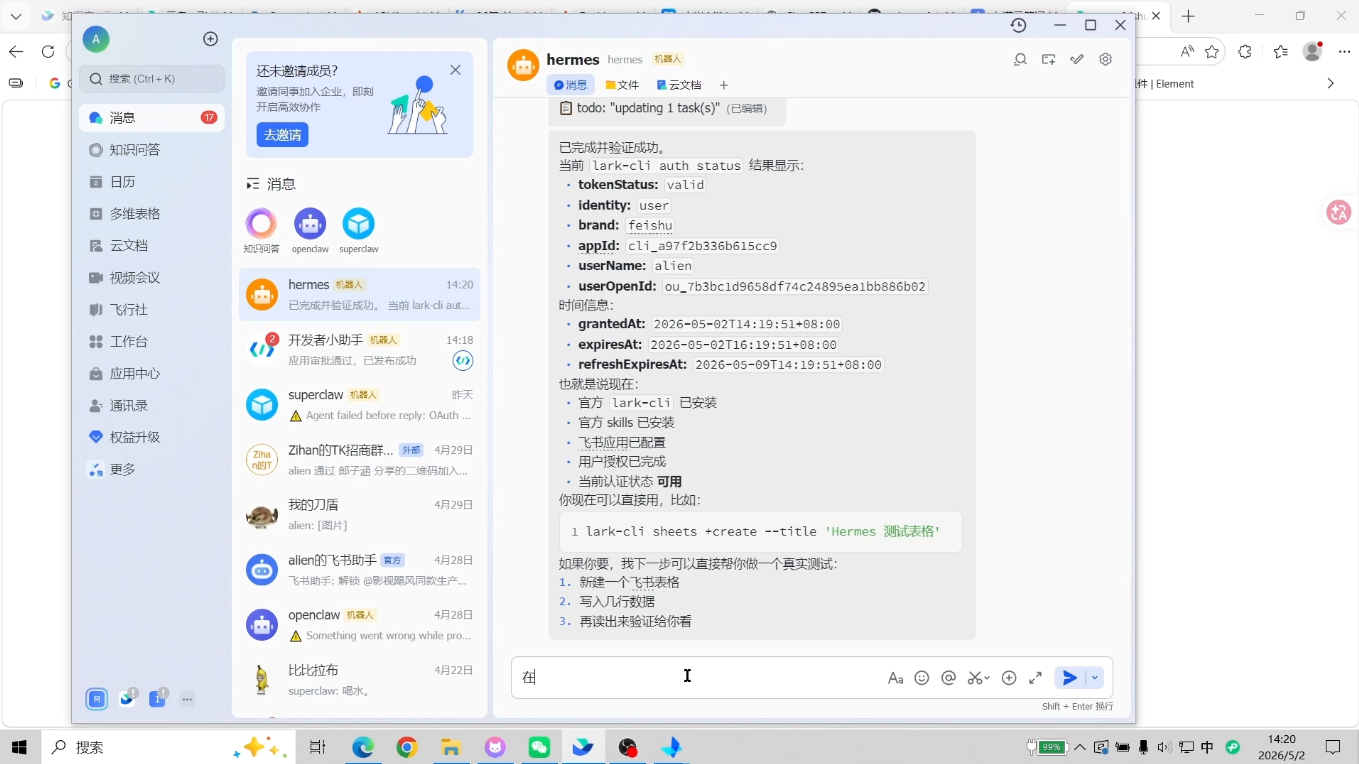1359x764 pixels.
Task: Add a new tab with the plus
Action: (724, 86)
